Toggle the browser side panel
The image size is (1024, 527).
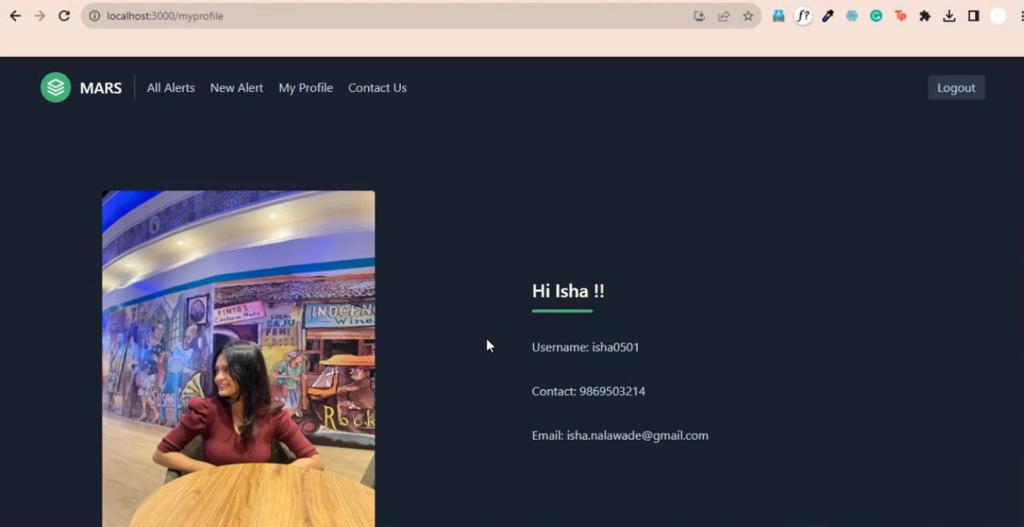[x=973, y=16]
